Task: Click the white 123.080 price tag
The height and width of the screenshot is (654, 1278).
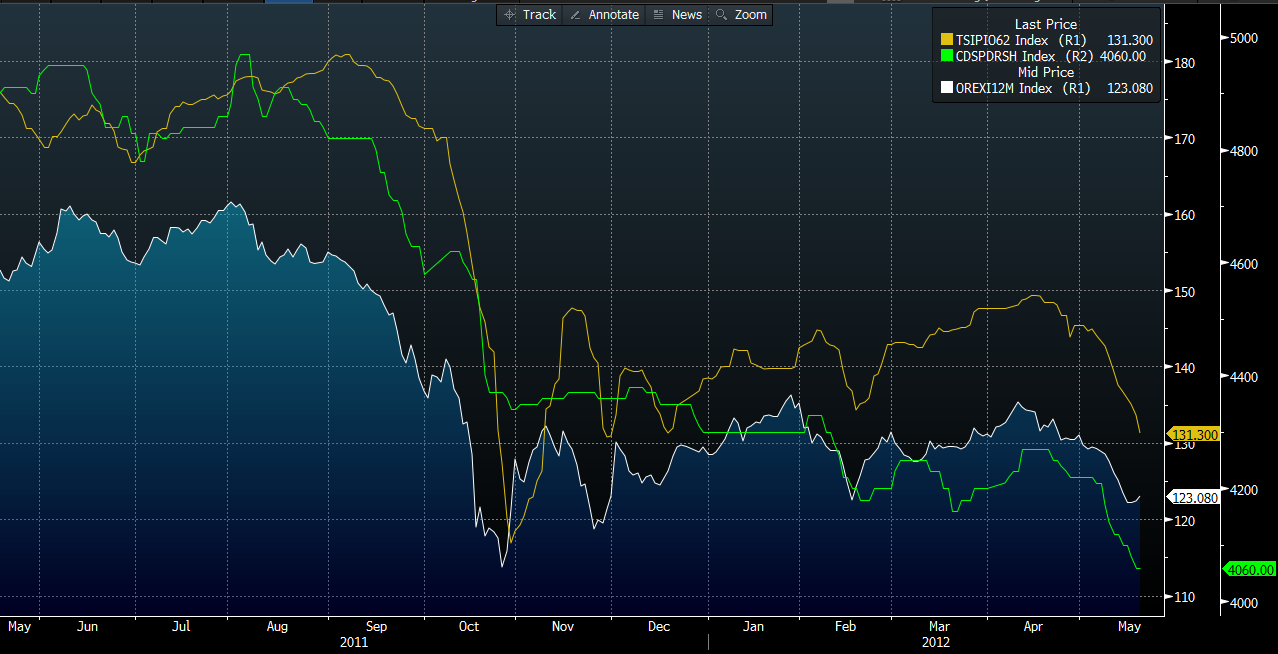Action: tap(1194, 497)
